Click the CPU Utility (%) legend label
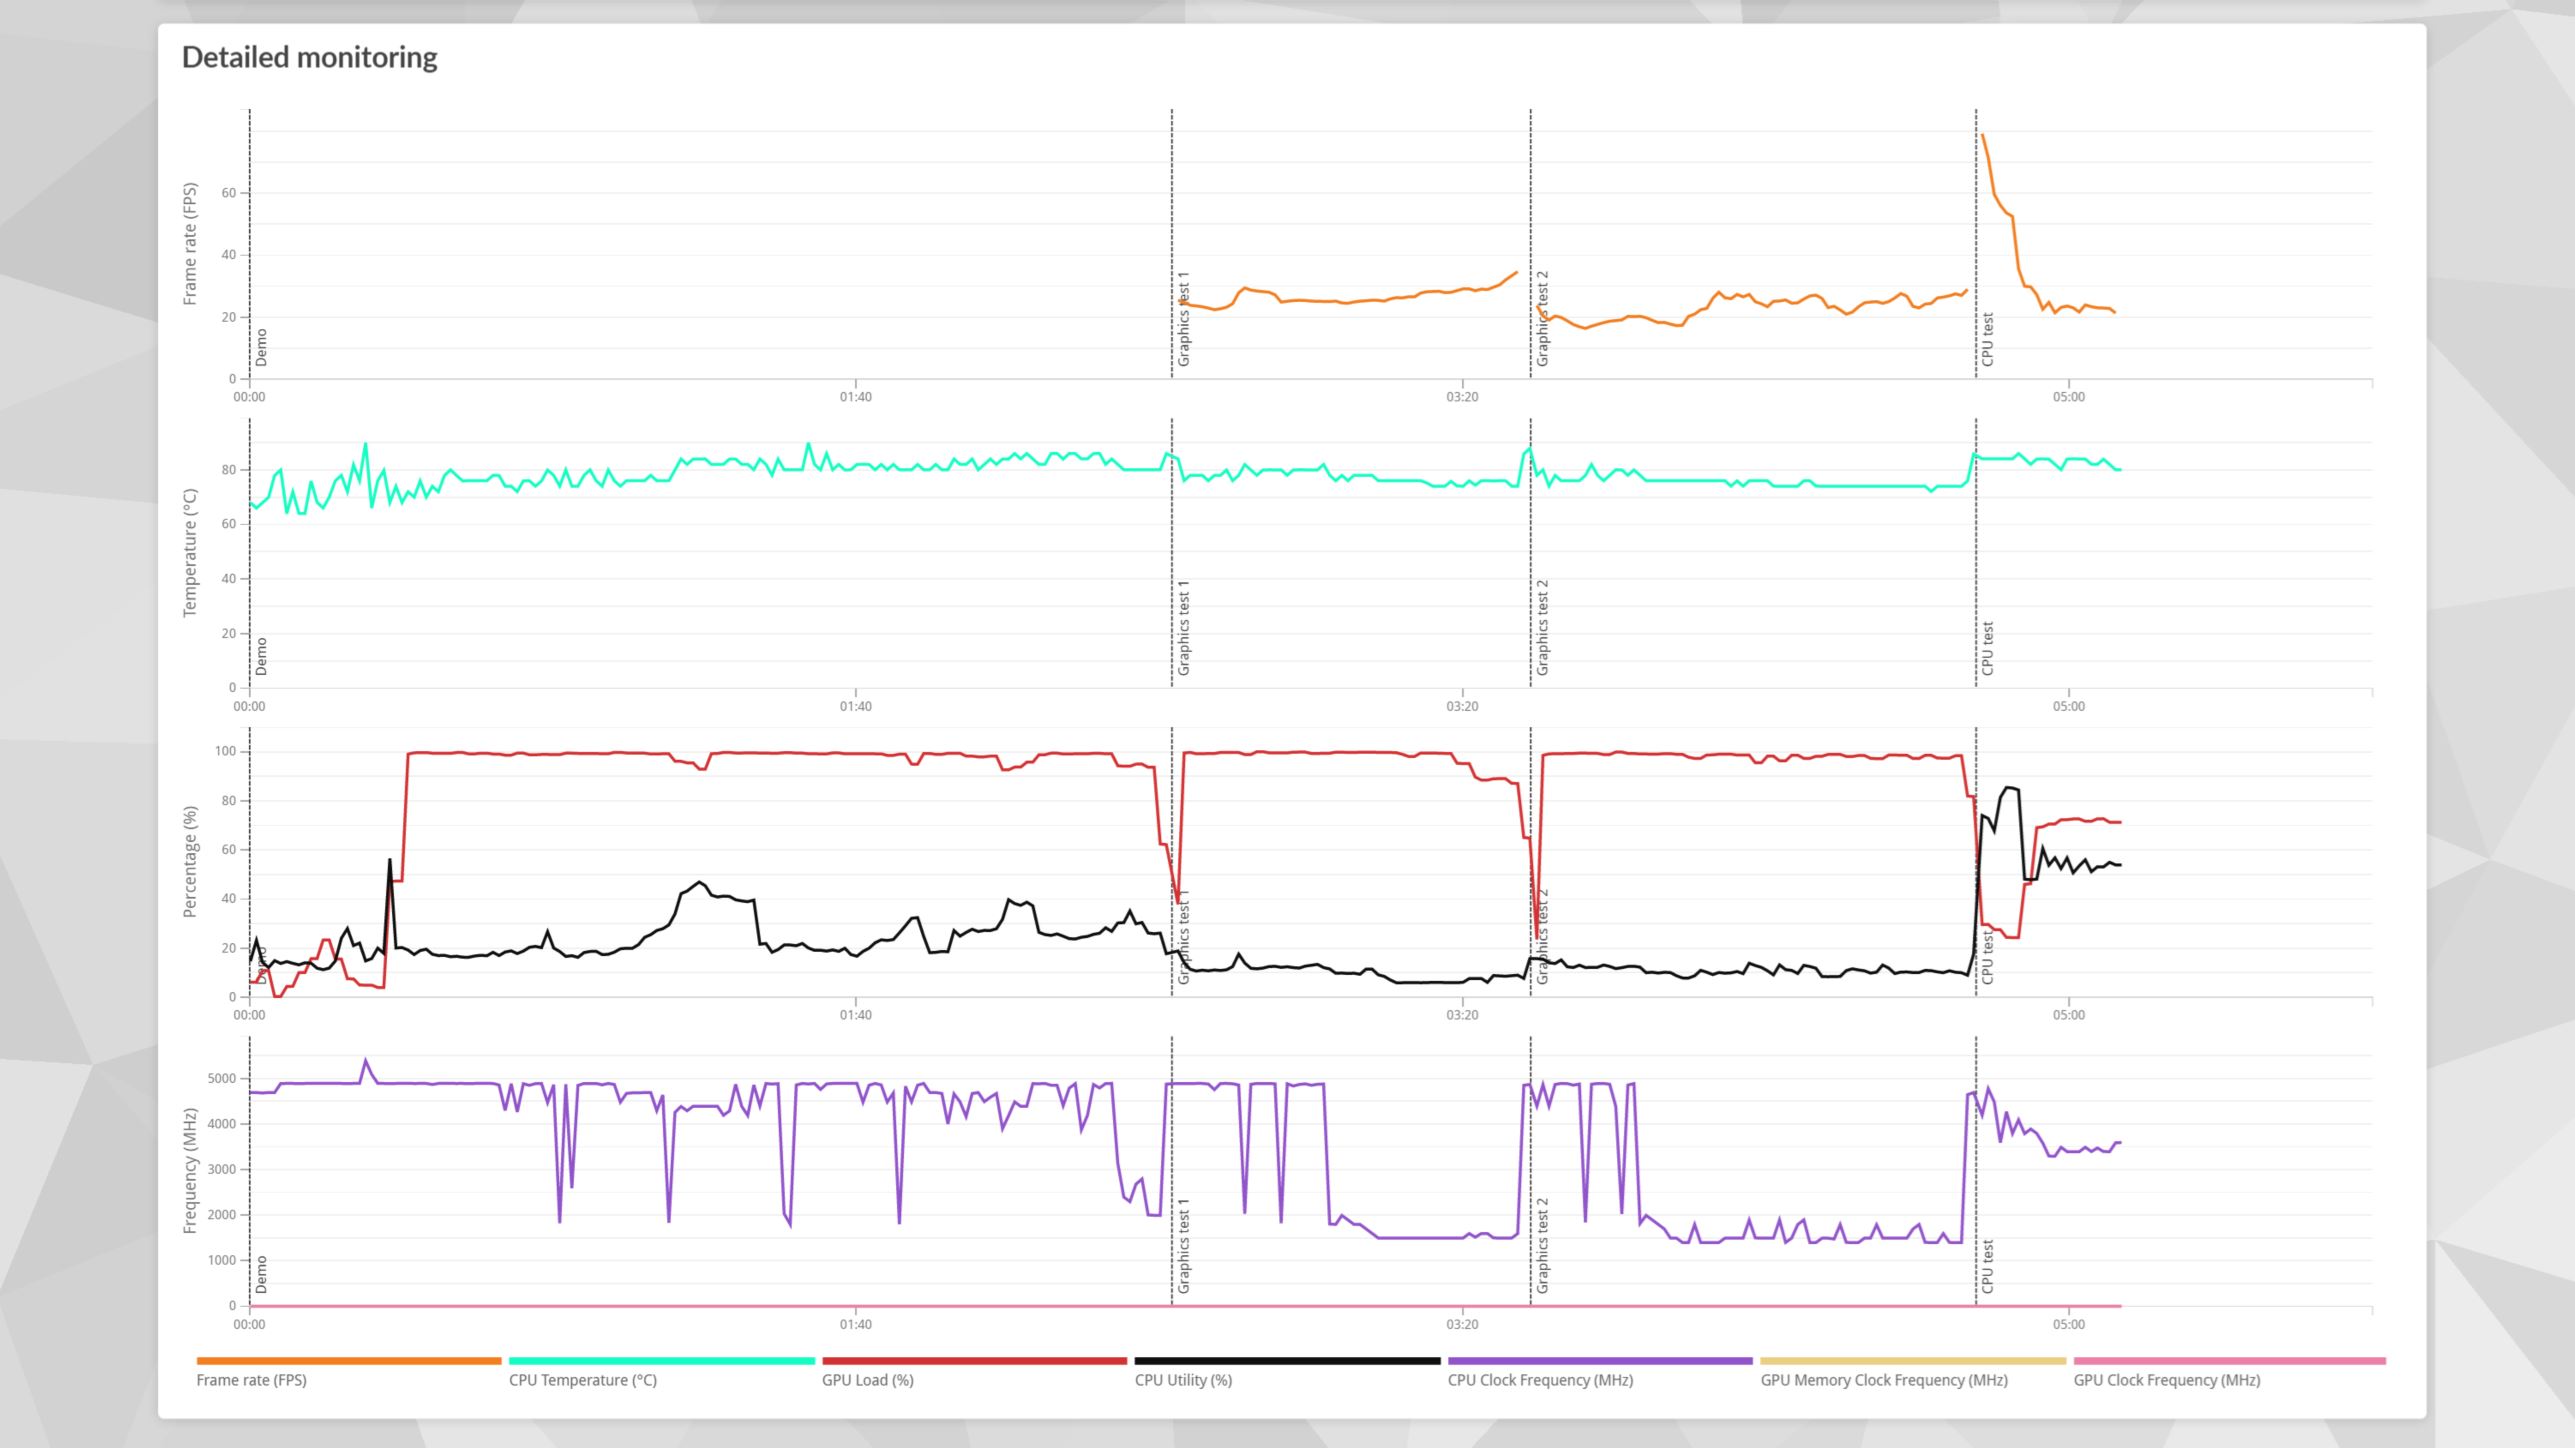 point(1183,1380)
